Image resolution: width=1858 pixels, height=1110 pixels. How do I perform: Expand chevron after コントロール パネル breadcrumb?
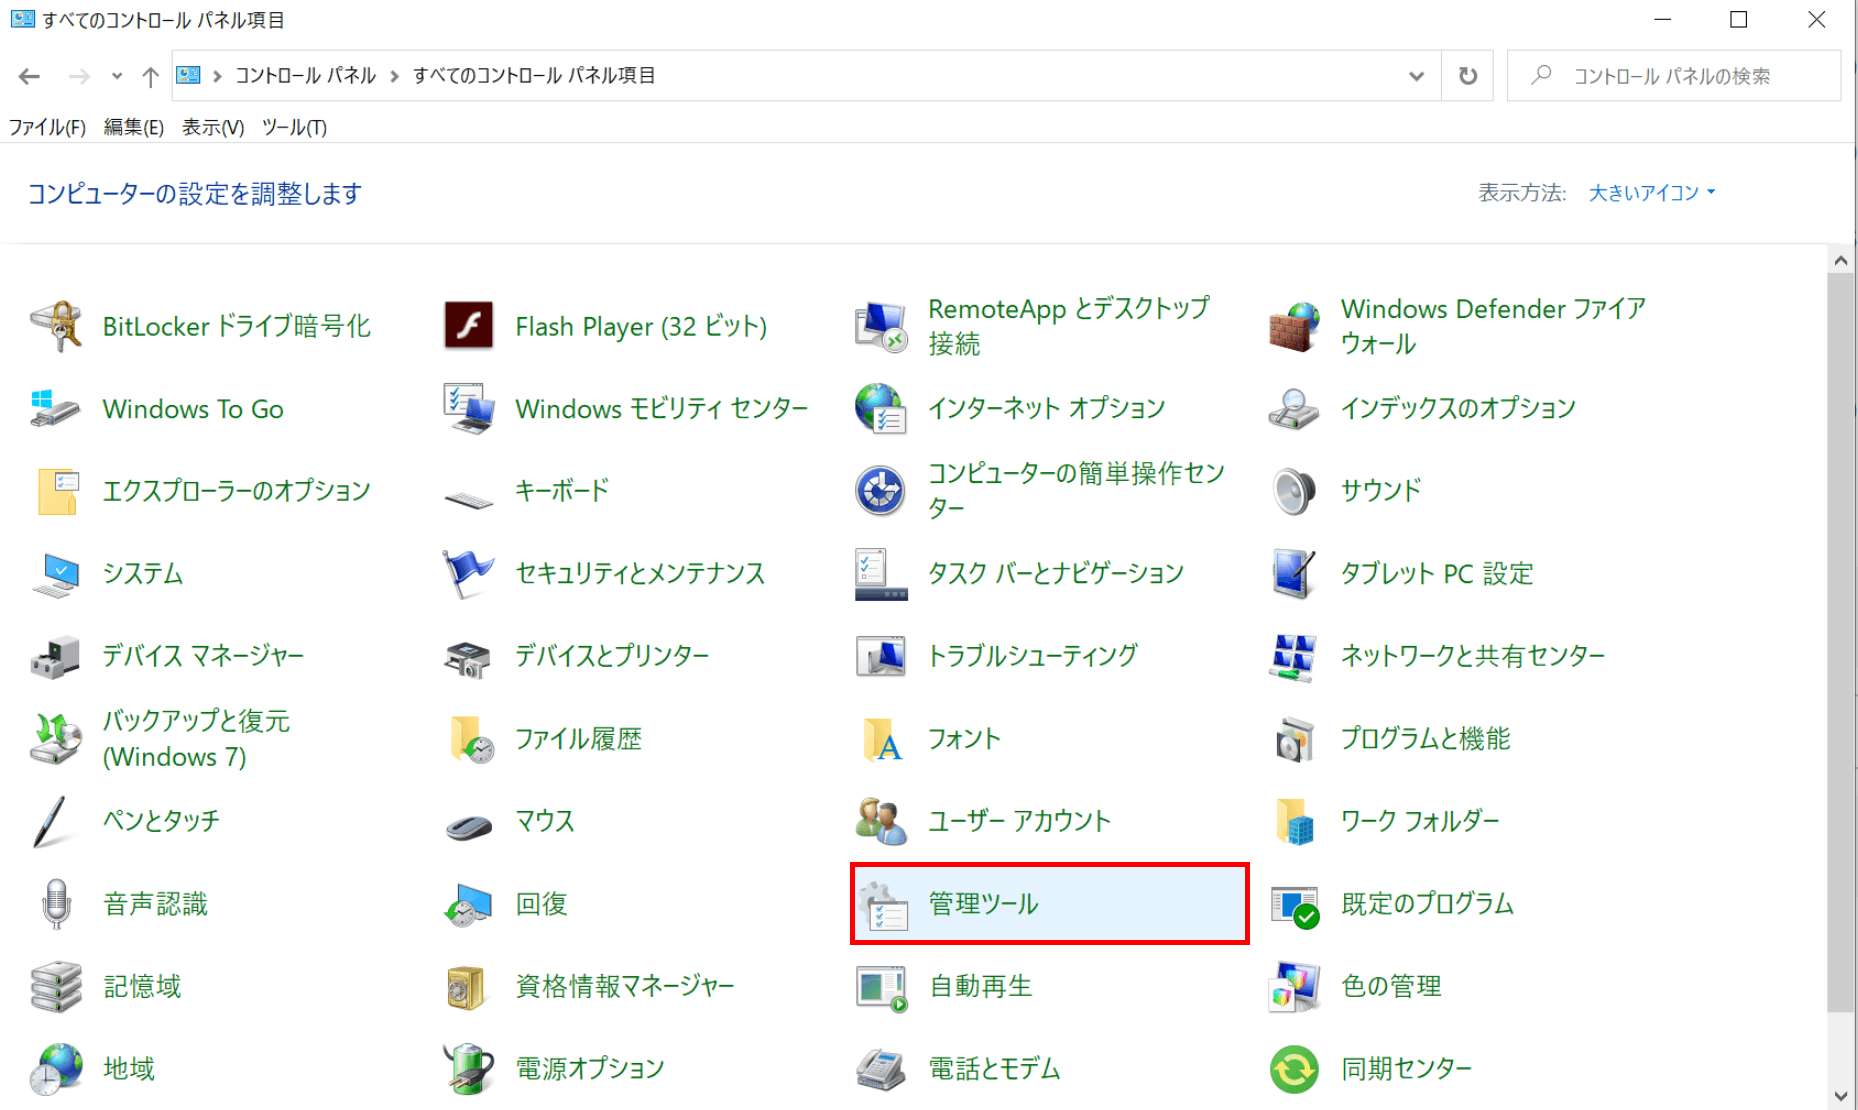[x=394, y=76]
